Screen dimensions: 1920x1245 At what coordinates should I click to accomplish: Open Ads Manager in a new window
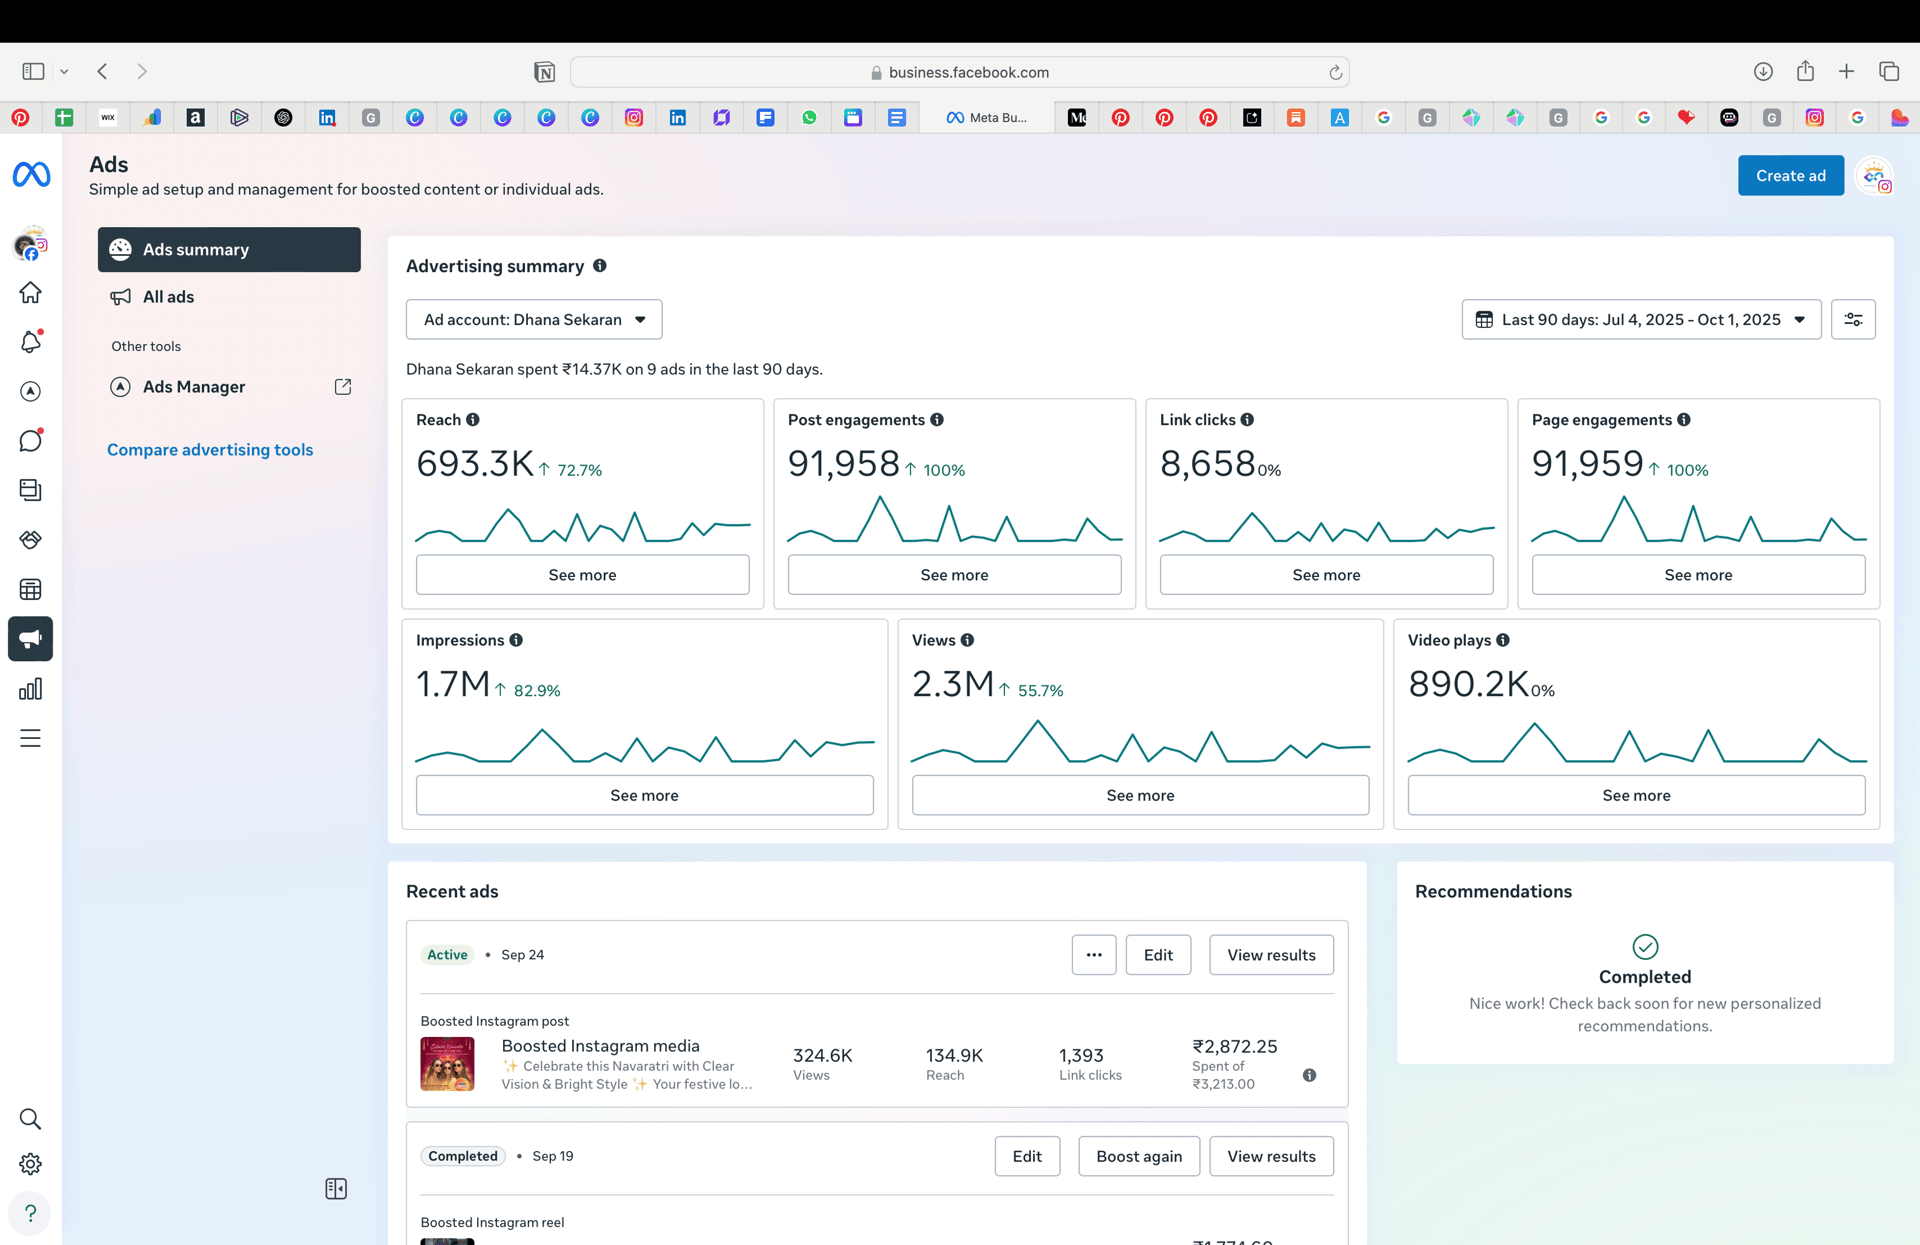[x=193, y=386]
